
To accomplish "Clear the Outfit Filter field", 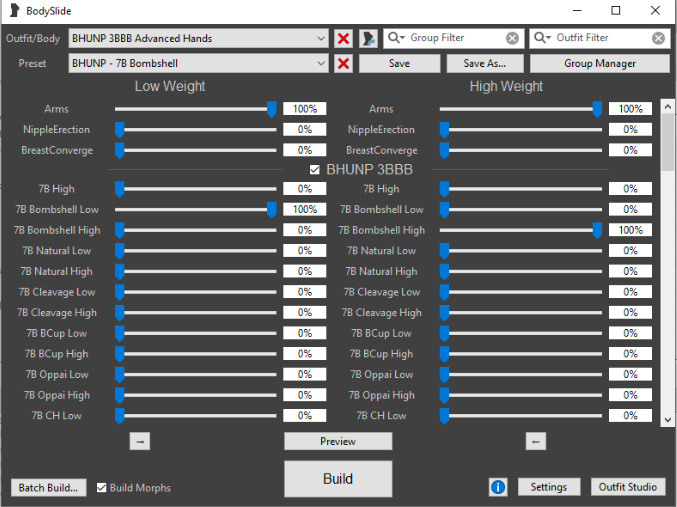I will coord(658,38).
